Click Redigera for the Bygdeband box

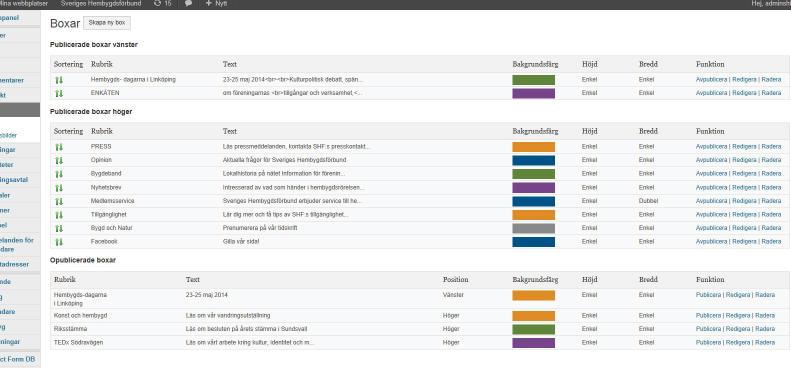pyautogui.click(x=744, y=174)
